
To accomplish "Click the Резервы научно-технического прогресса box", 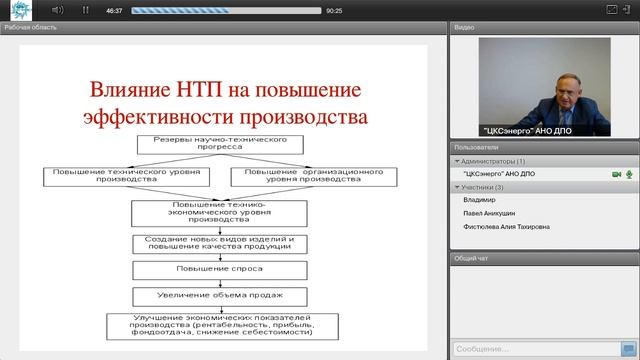I will [220, 144].
